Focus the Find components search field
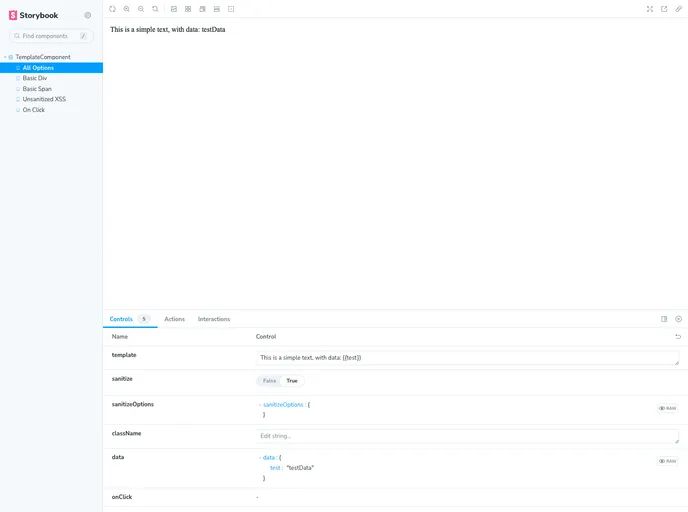688x512 pixels. click(51, 36)
